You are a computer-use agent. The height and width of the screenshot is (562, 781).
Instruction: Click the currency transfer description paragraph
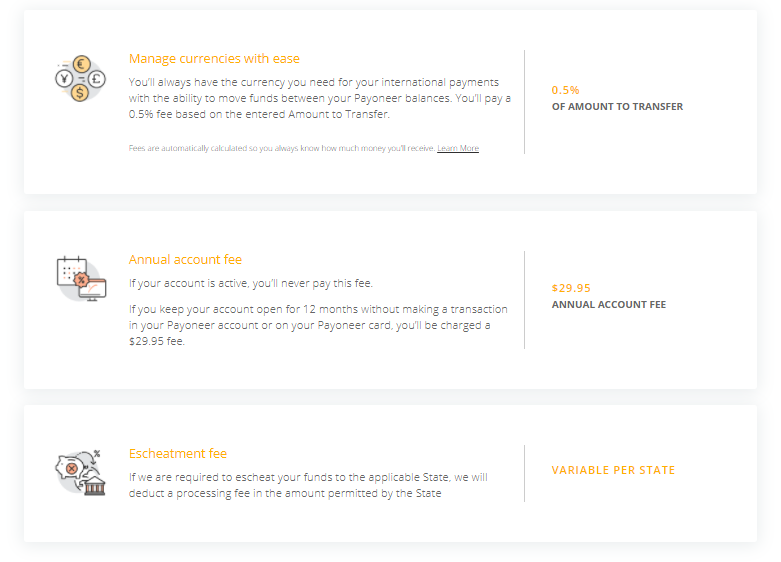[320, 98]
